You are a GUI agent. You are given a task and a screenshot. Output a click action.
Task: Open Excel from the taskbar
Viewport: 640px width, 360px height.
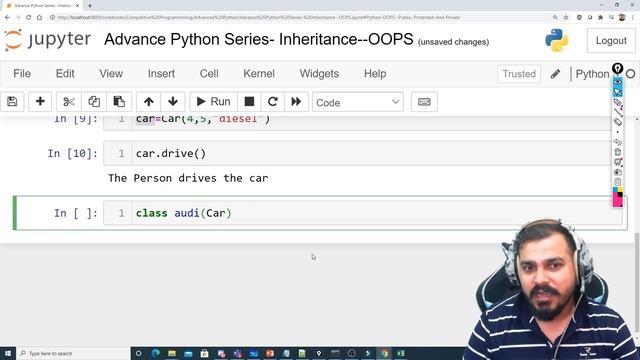tap(400, 353)
